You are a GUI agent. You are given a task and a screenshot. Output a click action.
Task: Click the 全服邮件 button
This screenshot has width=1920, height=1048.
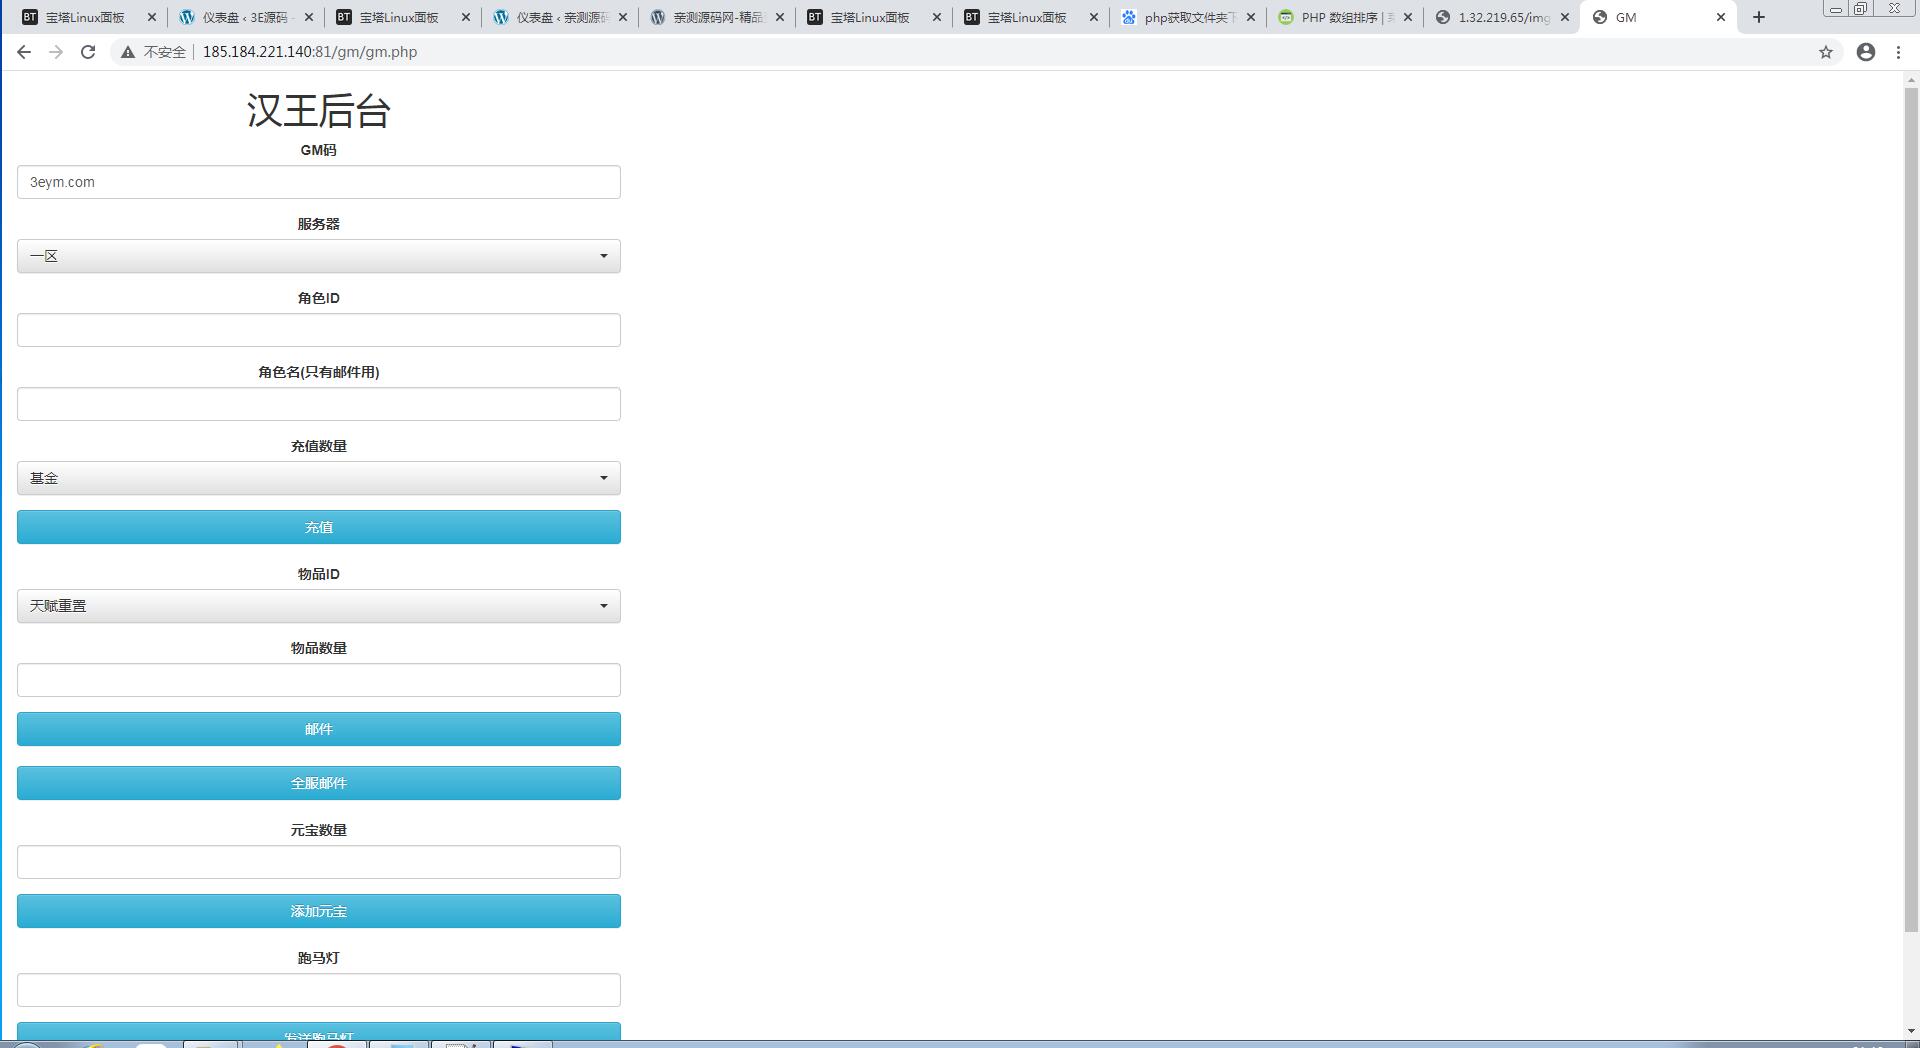point(318,783)
